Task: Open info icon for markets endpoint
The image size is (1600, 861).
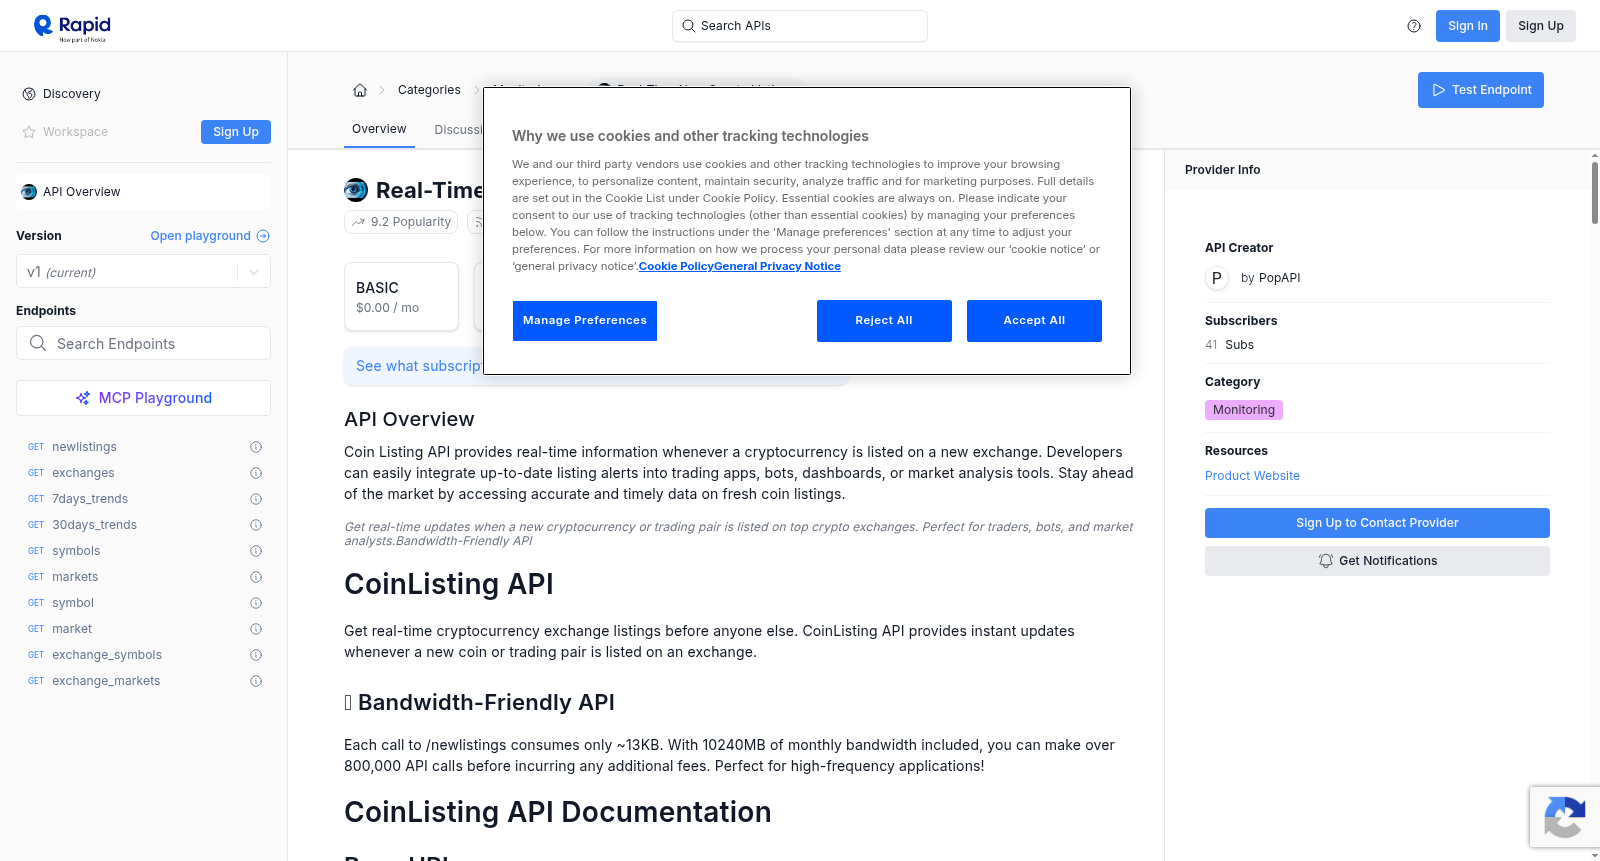Action: click(256, 577)
